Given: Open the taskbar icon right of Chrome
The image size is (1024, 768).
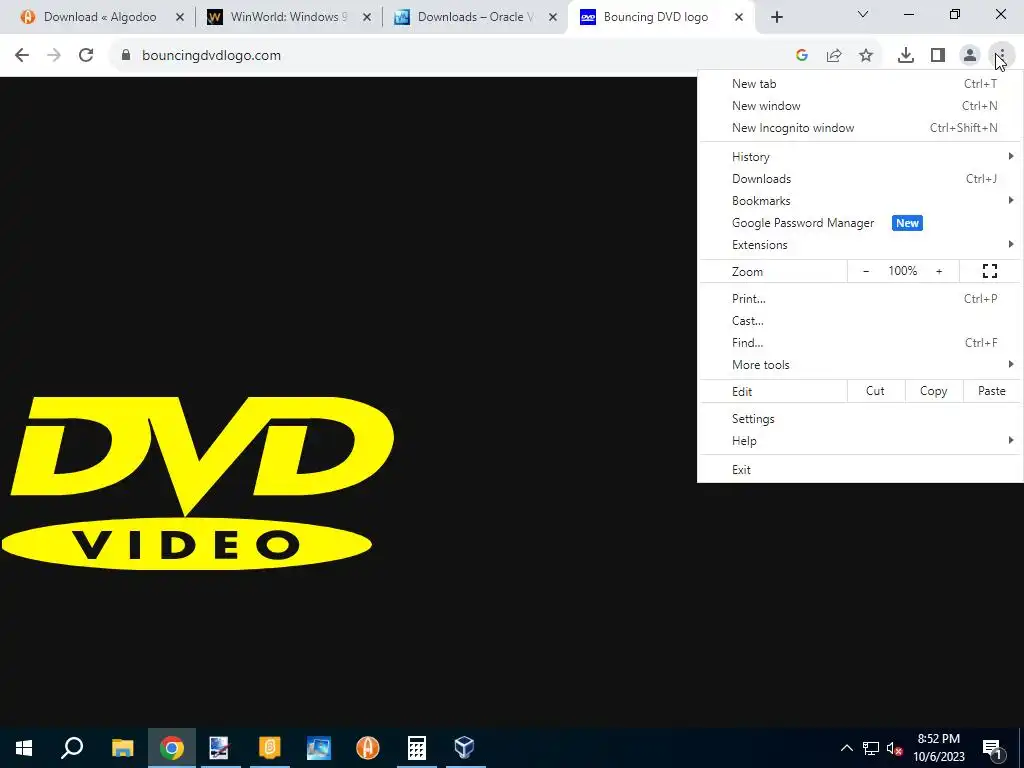Looking at the screenshot, I should tap(219, 748).
